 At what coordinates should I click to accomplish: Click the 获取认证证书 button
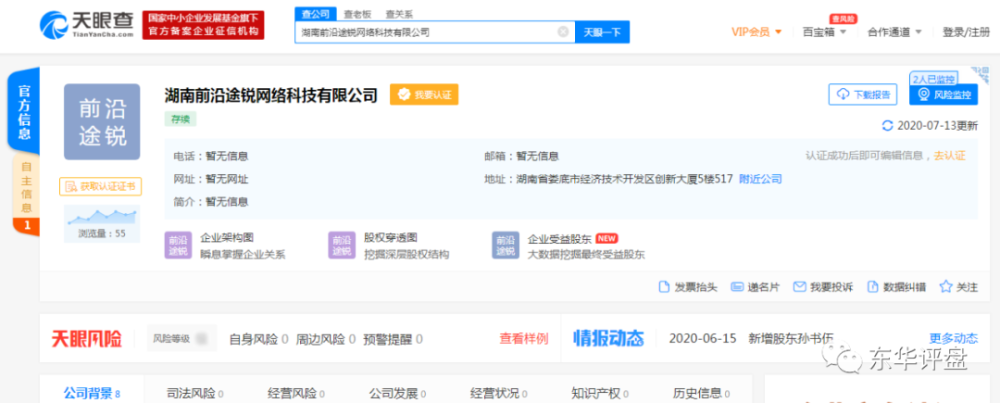[101, 186]
